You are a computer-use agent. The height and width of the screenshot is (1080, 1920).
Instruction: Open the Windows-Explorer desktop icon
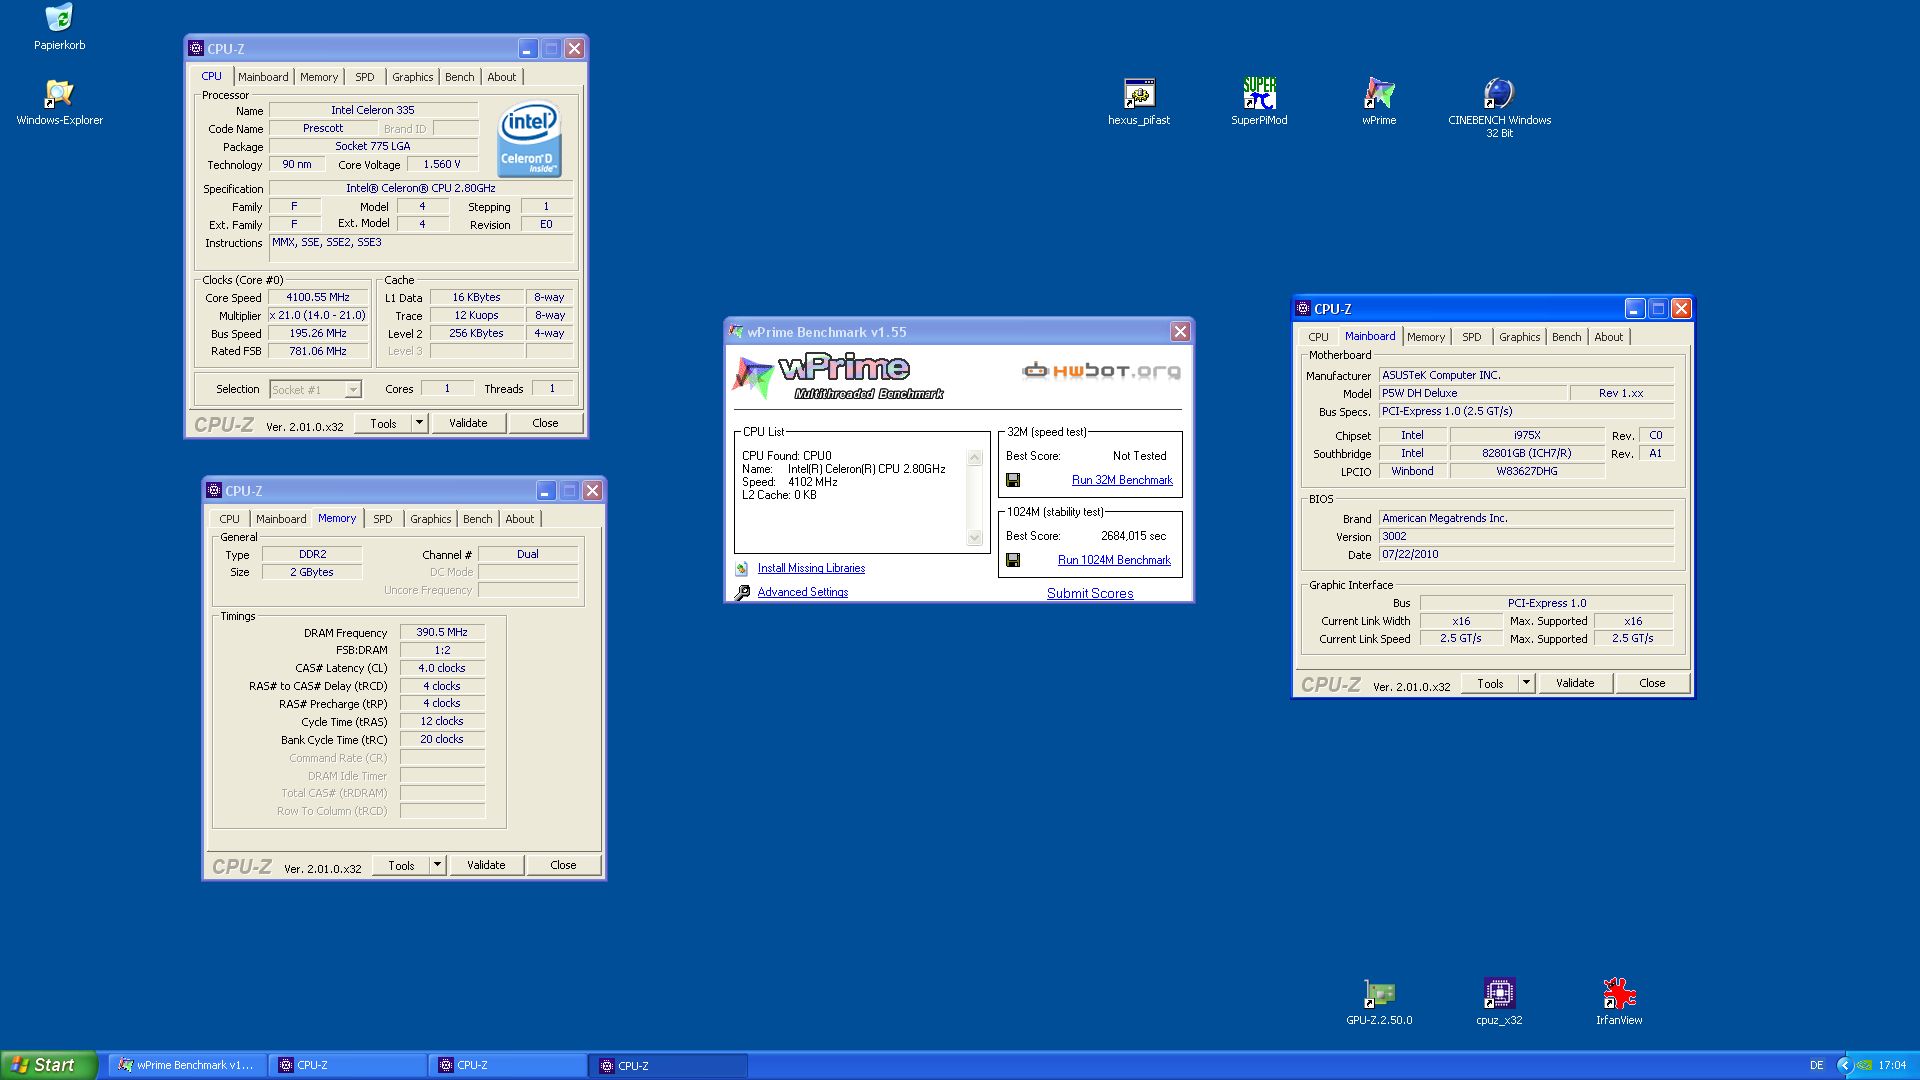[x=59, y=94]
